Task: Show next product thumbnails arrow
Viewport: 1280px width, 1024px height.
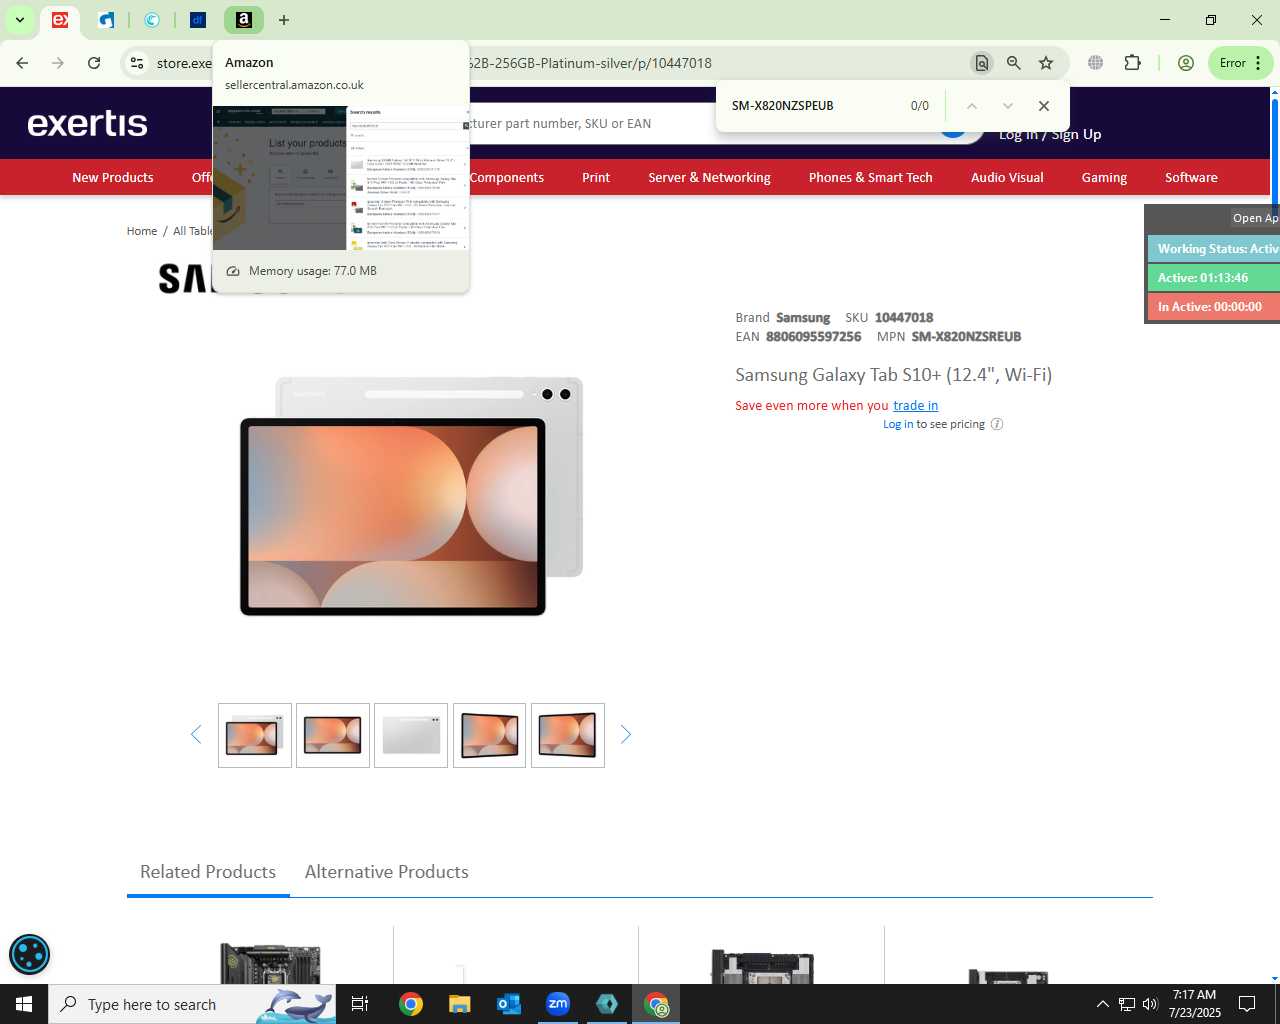Action: coord(626,735)
